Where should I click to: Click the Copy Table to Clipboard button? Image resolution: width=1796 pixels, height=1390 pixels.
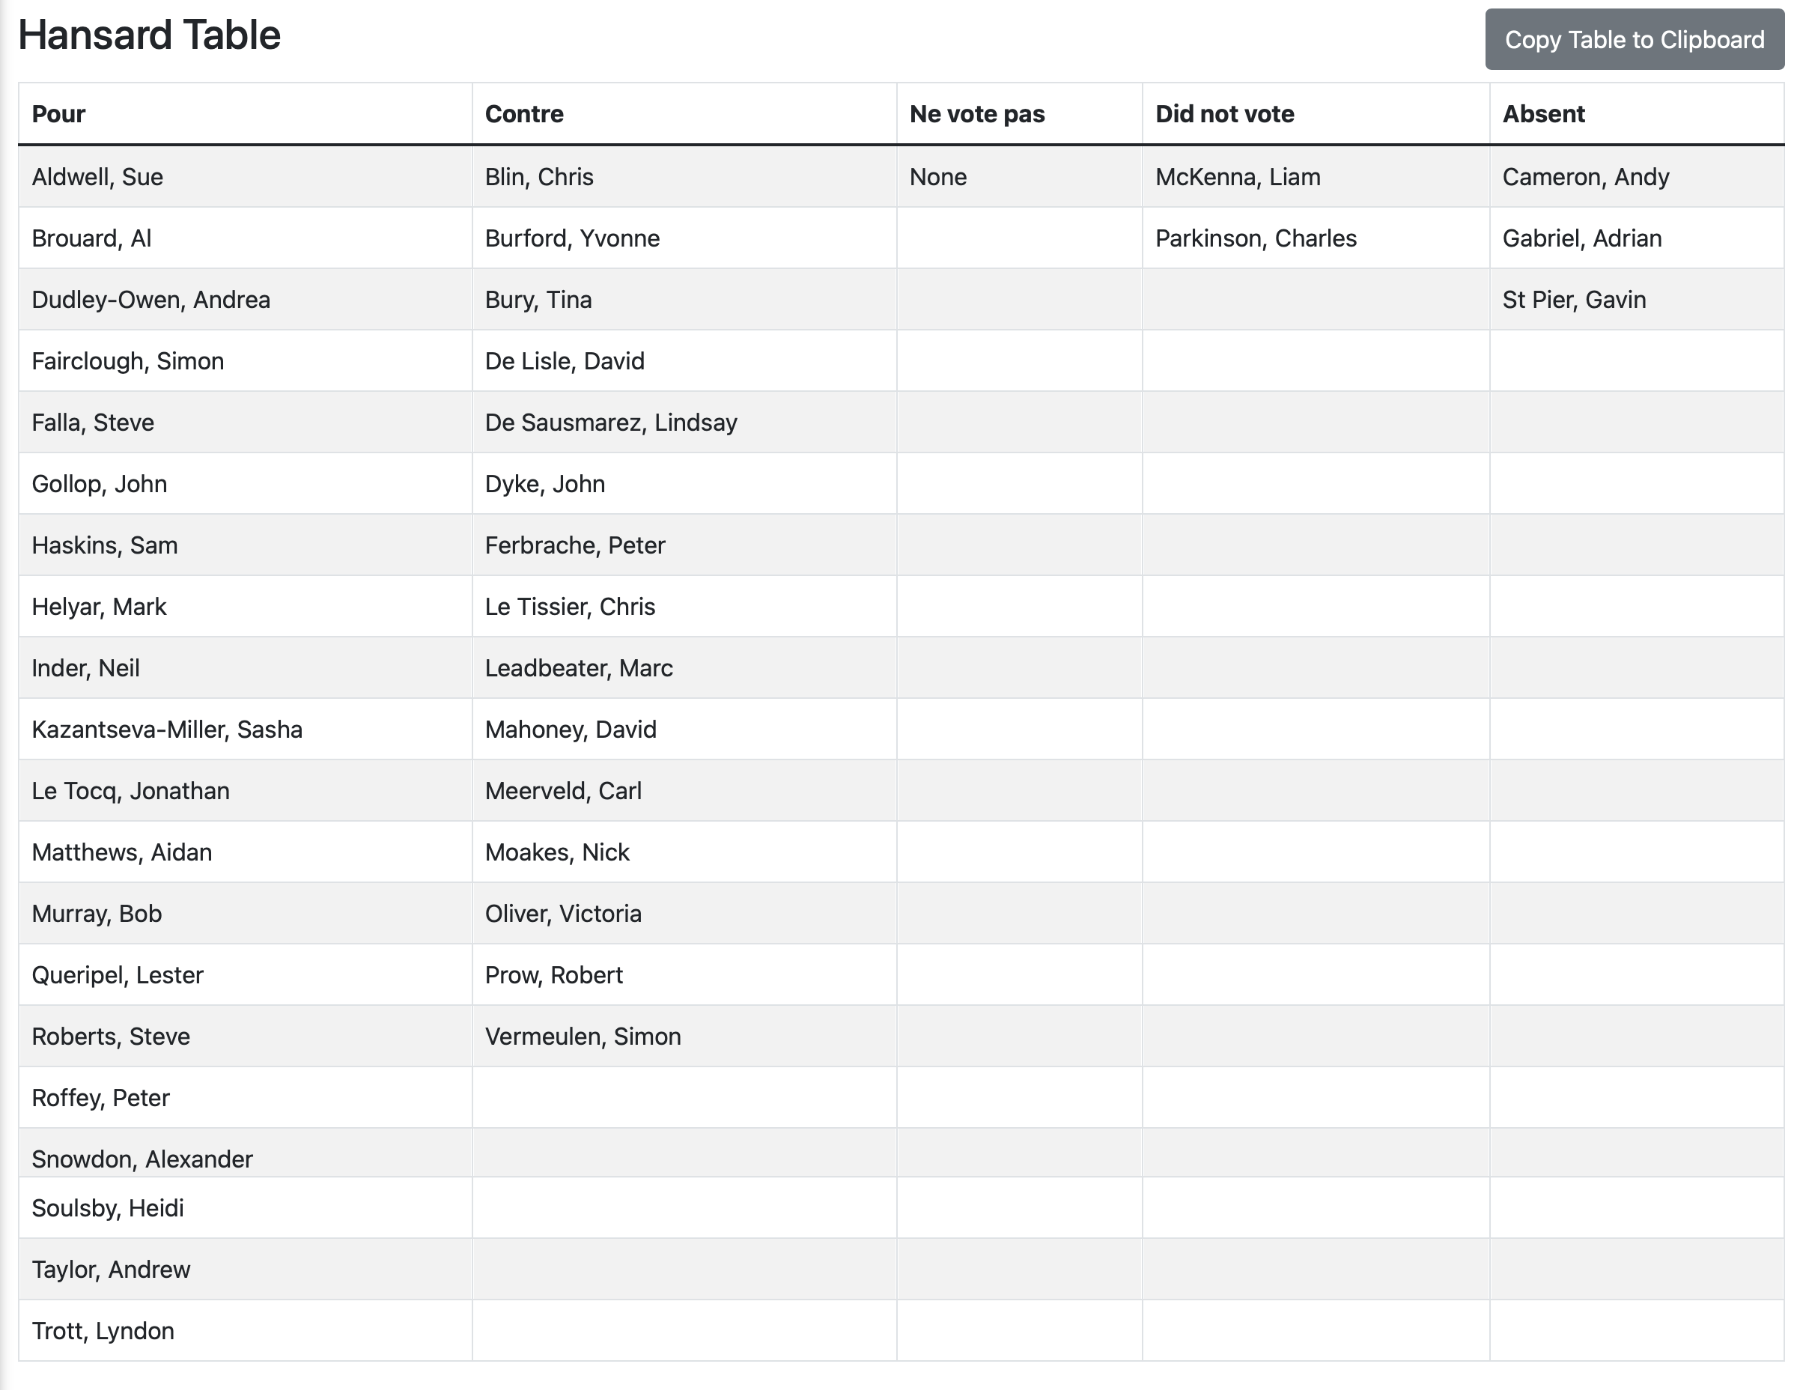coord(1634,40)
